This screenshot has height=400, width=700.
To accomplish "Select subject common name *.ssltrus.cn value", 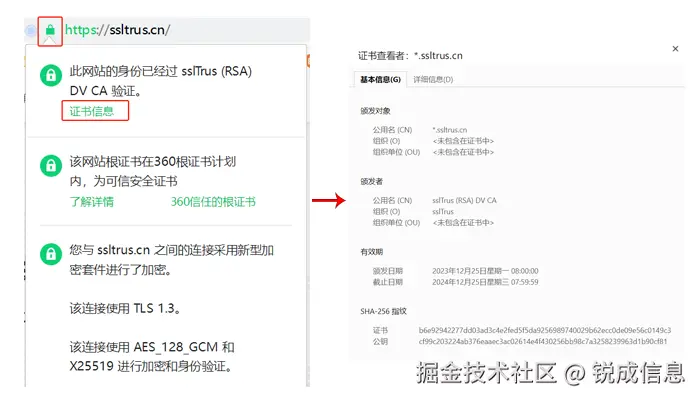I will pyautogui.click(x=450, y=130).
